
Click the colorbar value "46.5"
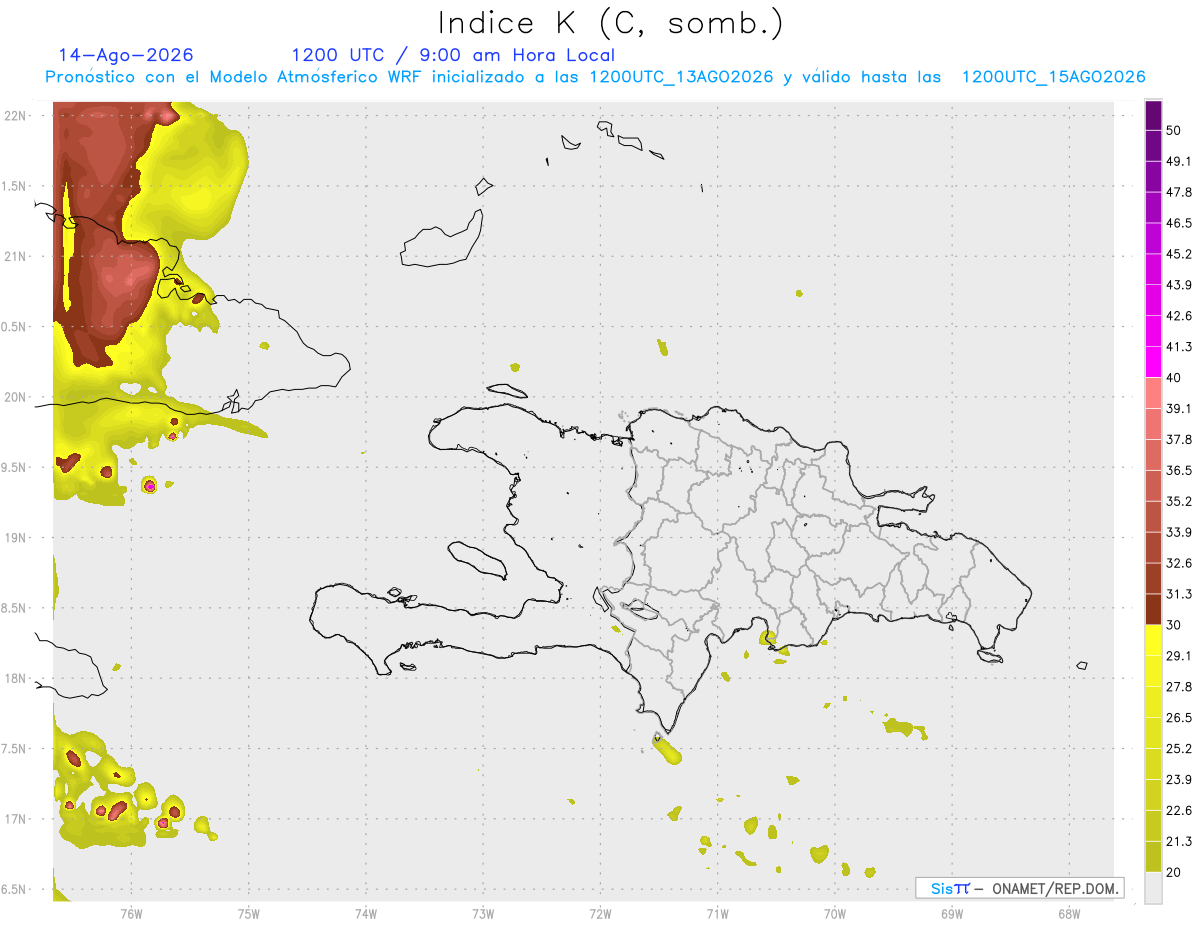1179,223
